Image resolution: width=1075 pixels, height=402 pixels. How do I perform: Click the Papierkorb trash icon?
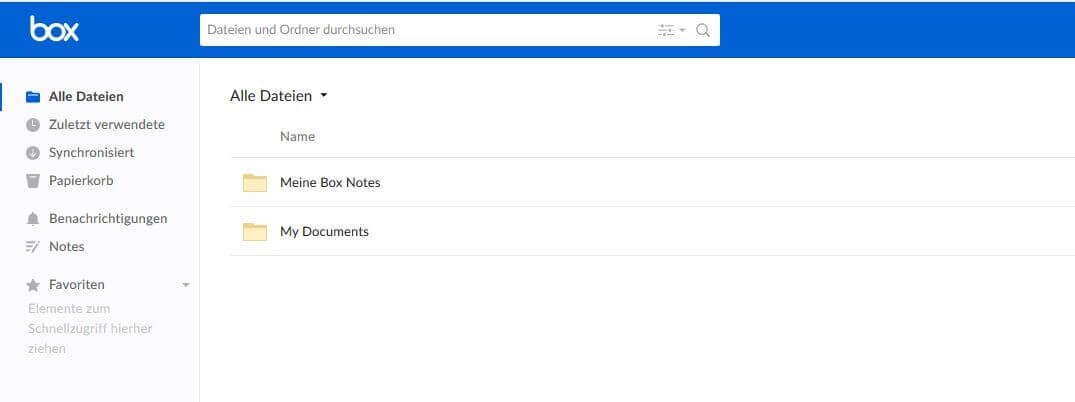click(x=32, y=181)
